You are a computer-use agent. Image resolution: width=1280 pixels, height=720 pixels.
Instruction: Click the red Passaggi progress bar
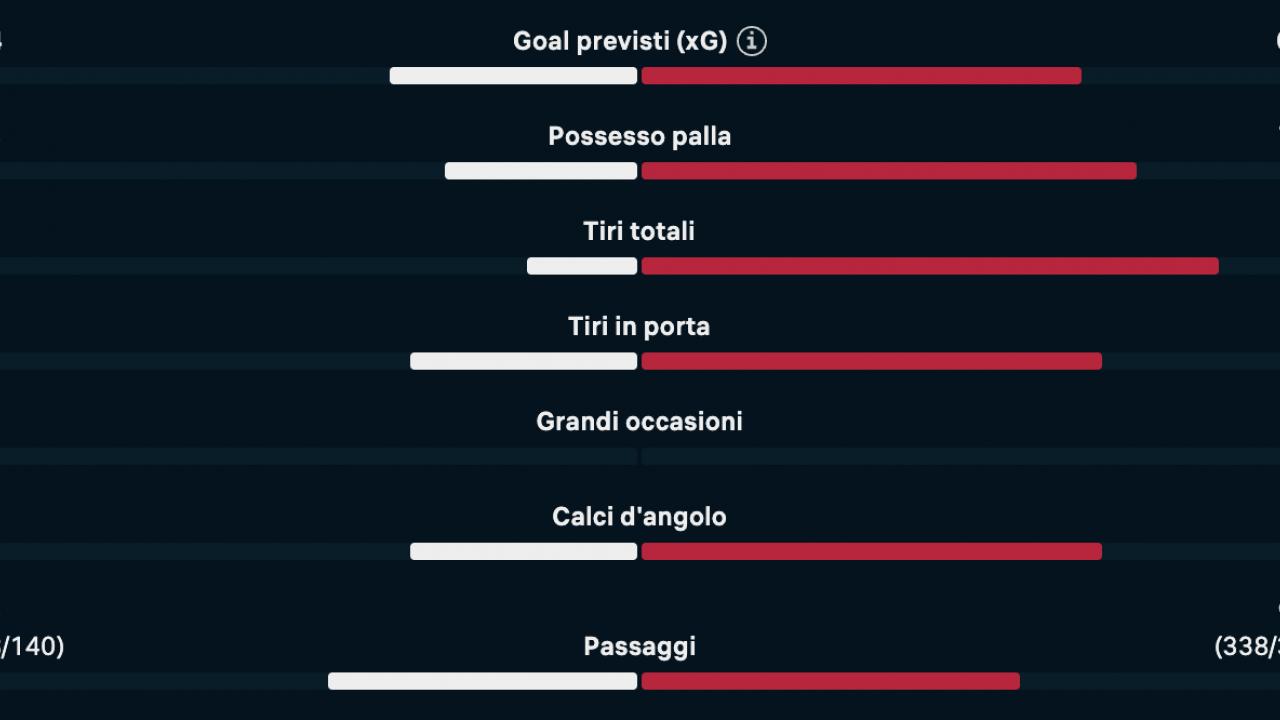pyautogui.click(x=830, y=681)
